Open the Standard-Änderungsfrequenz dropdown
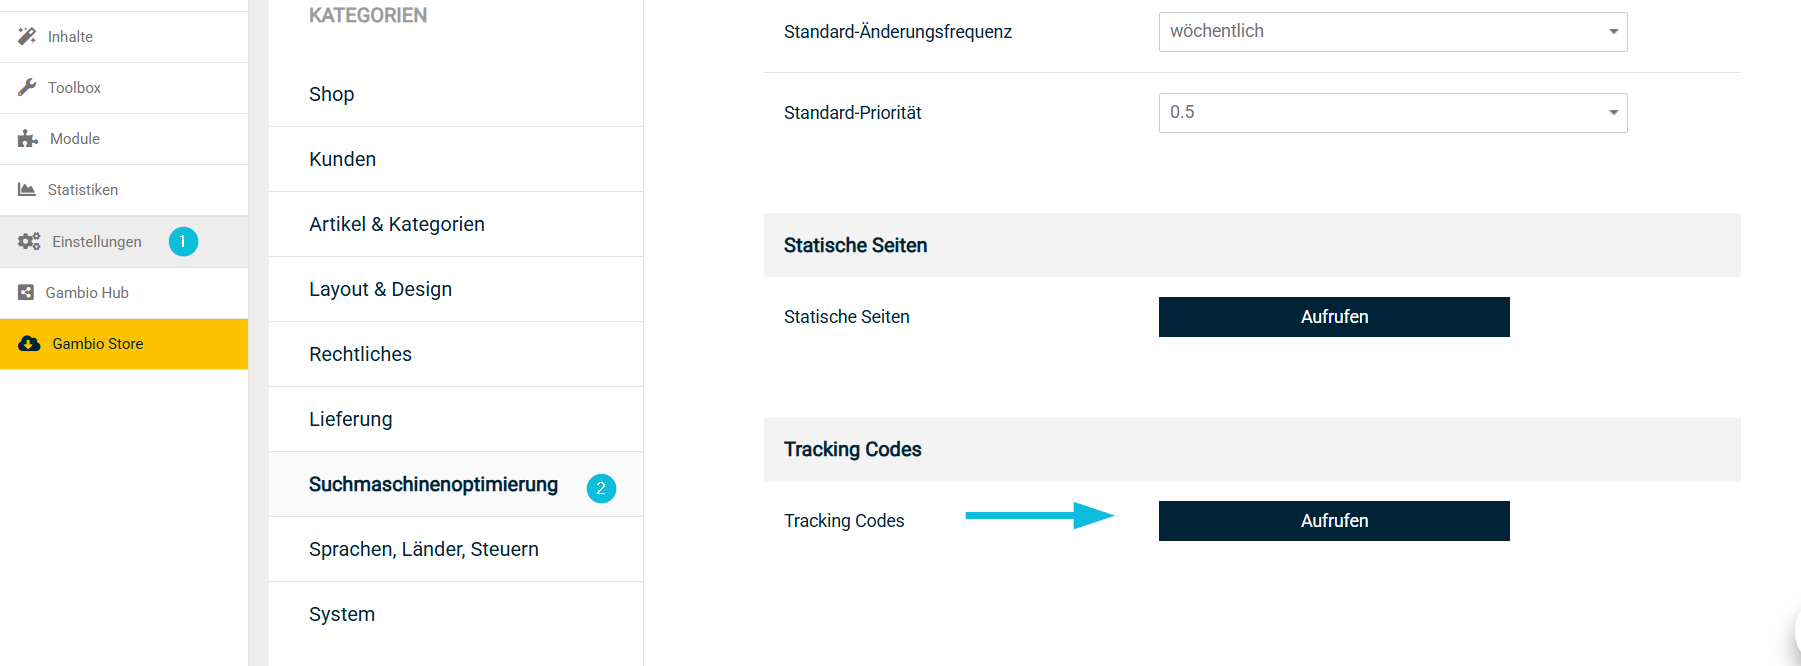 1392,31
